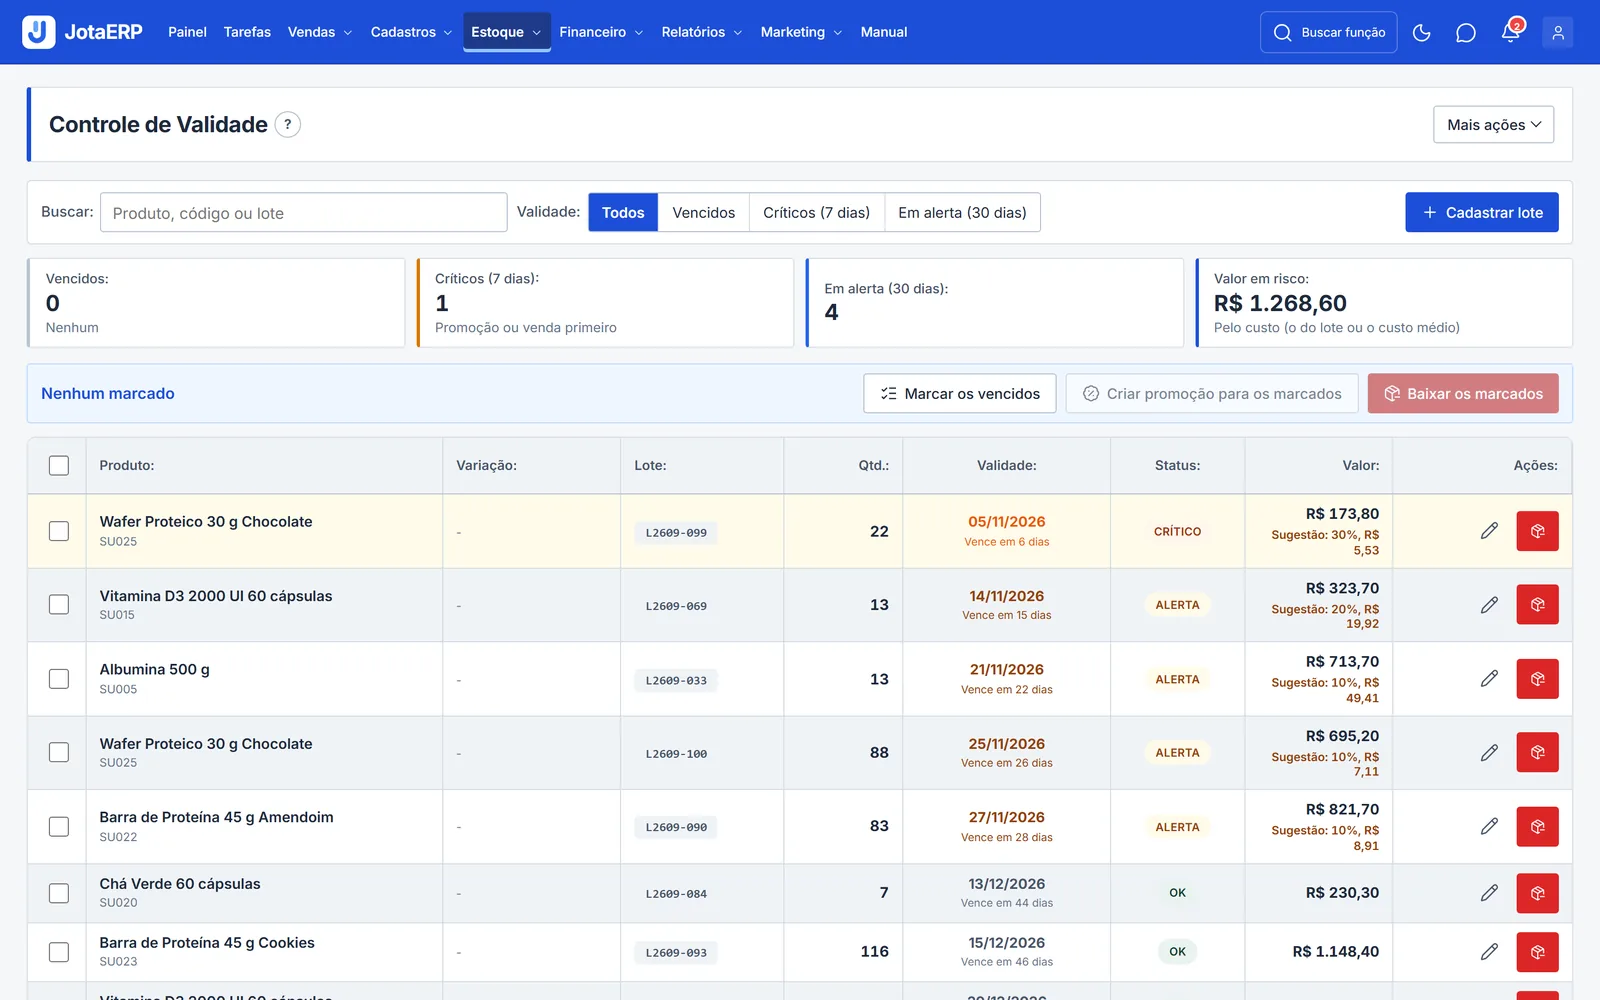
Task: Click Baixar os marcados
Action: coord(1463,394)
